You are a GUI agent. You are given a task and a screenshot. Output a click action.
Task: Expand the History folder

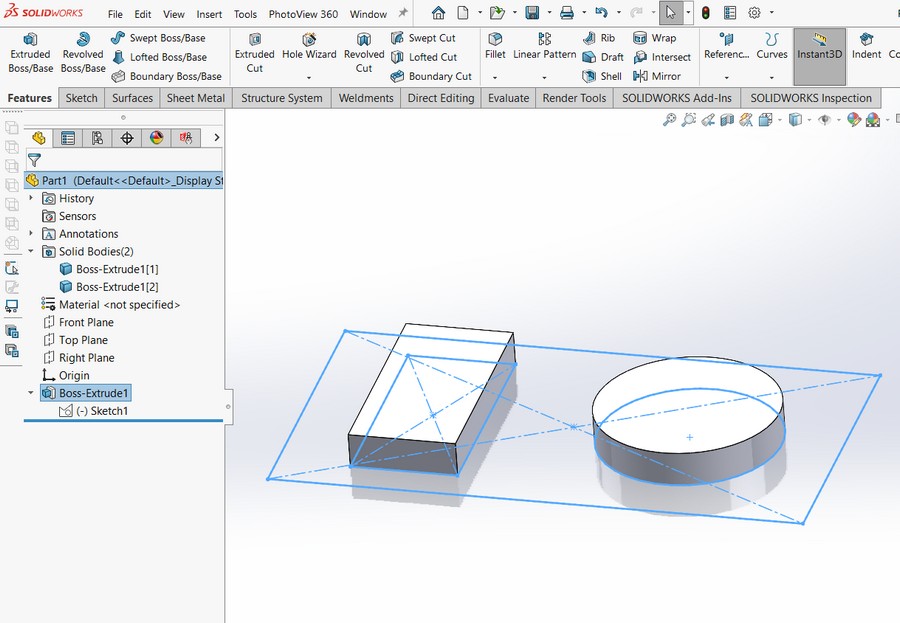pos(31,198)
